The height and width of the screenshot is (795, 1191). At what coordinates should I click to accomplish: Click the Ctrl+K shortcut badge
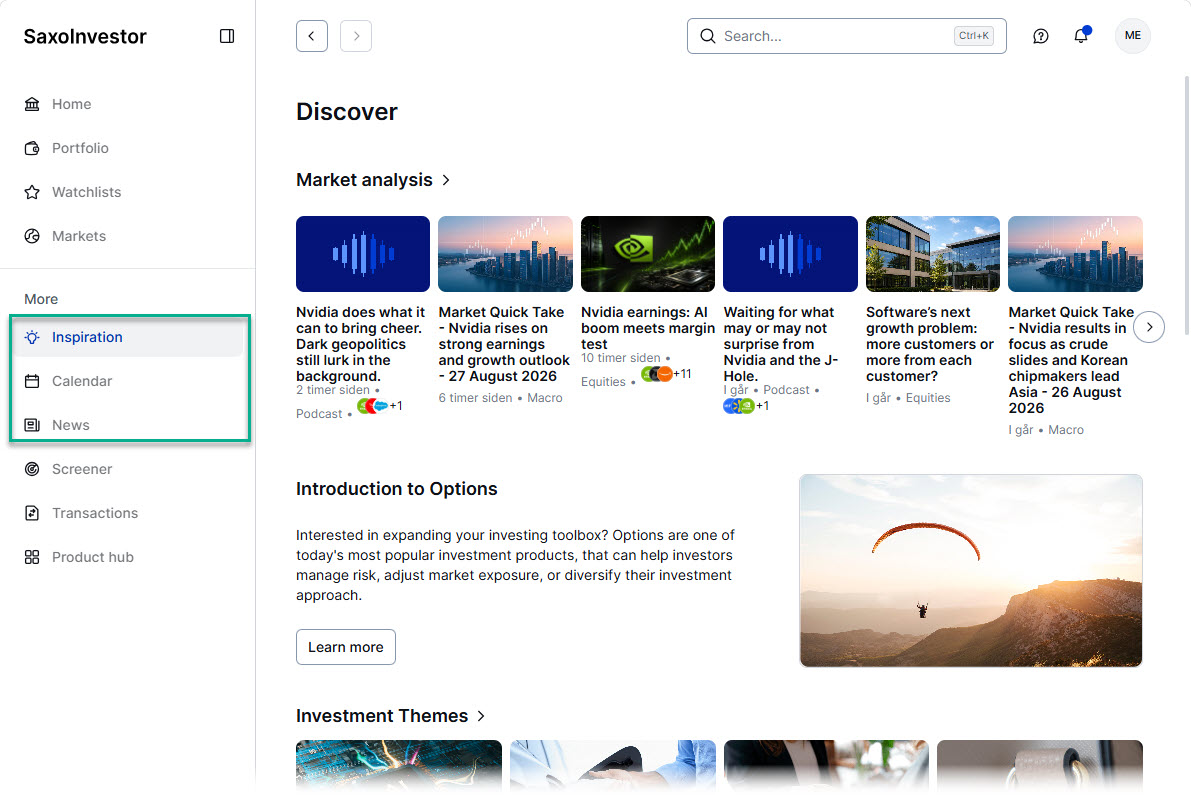point(974,36)
